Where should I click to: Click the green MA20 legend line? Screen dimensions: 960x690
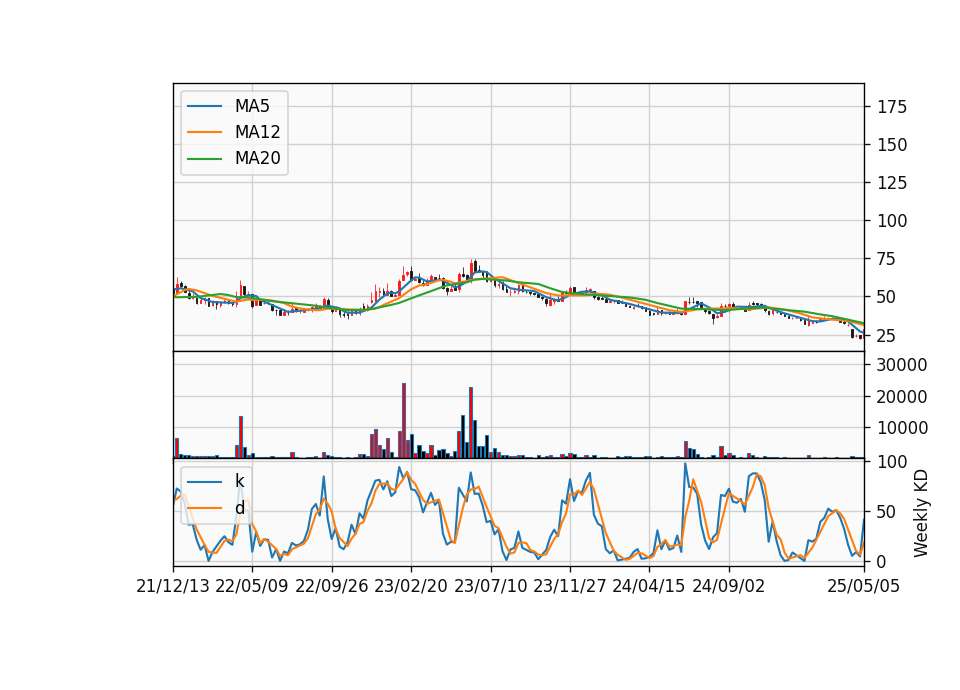click(x=204, y=159)
